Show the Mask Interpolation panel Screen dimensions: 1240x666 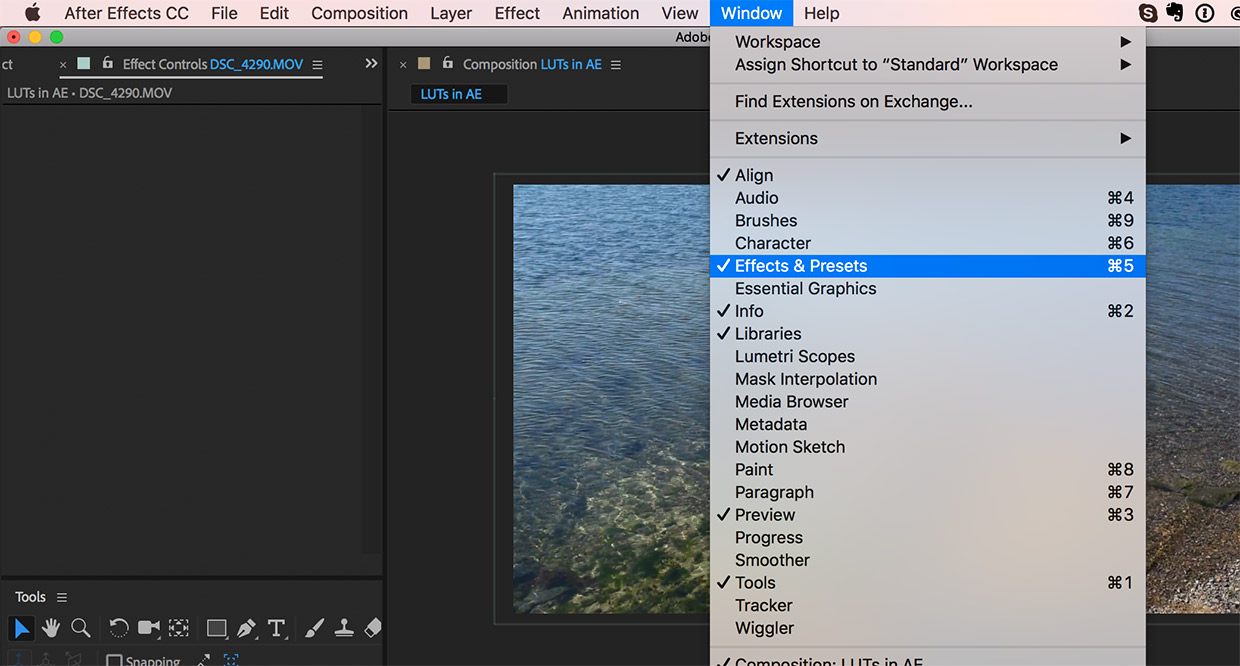[928, 379]
